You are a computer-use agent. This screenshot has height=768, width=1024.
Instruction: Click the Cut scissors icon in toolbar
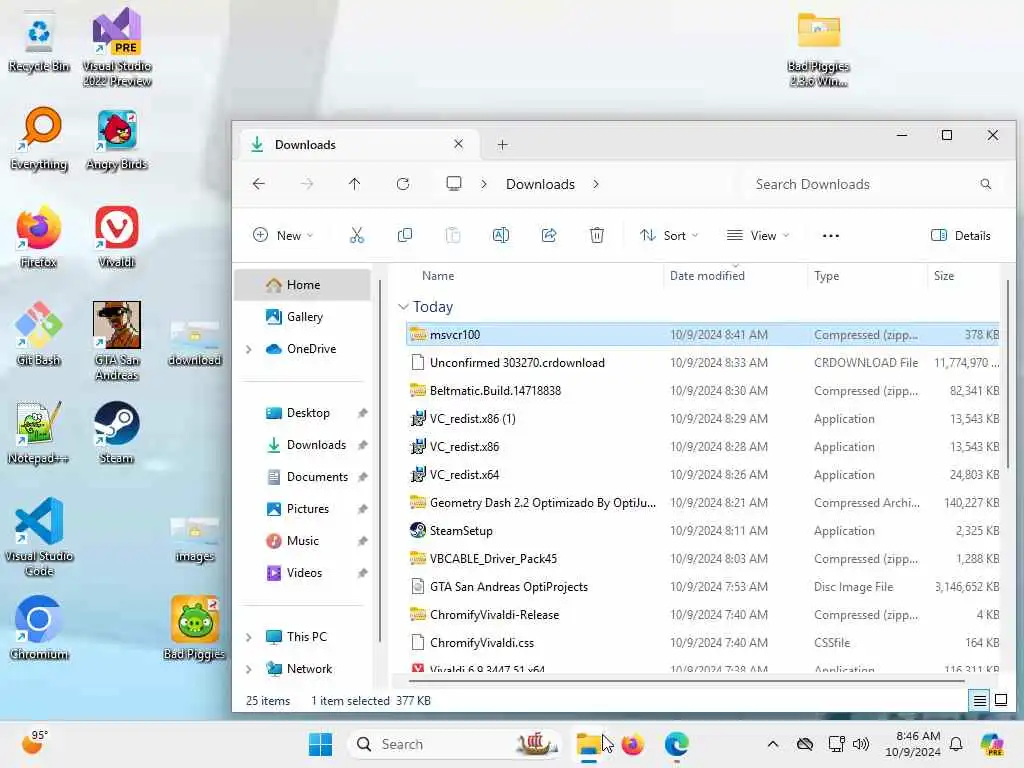tap(357, 235)
